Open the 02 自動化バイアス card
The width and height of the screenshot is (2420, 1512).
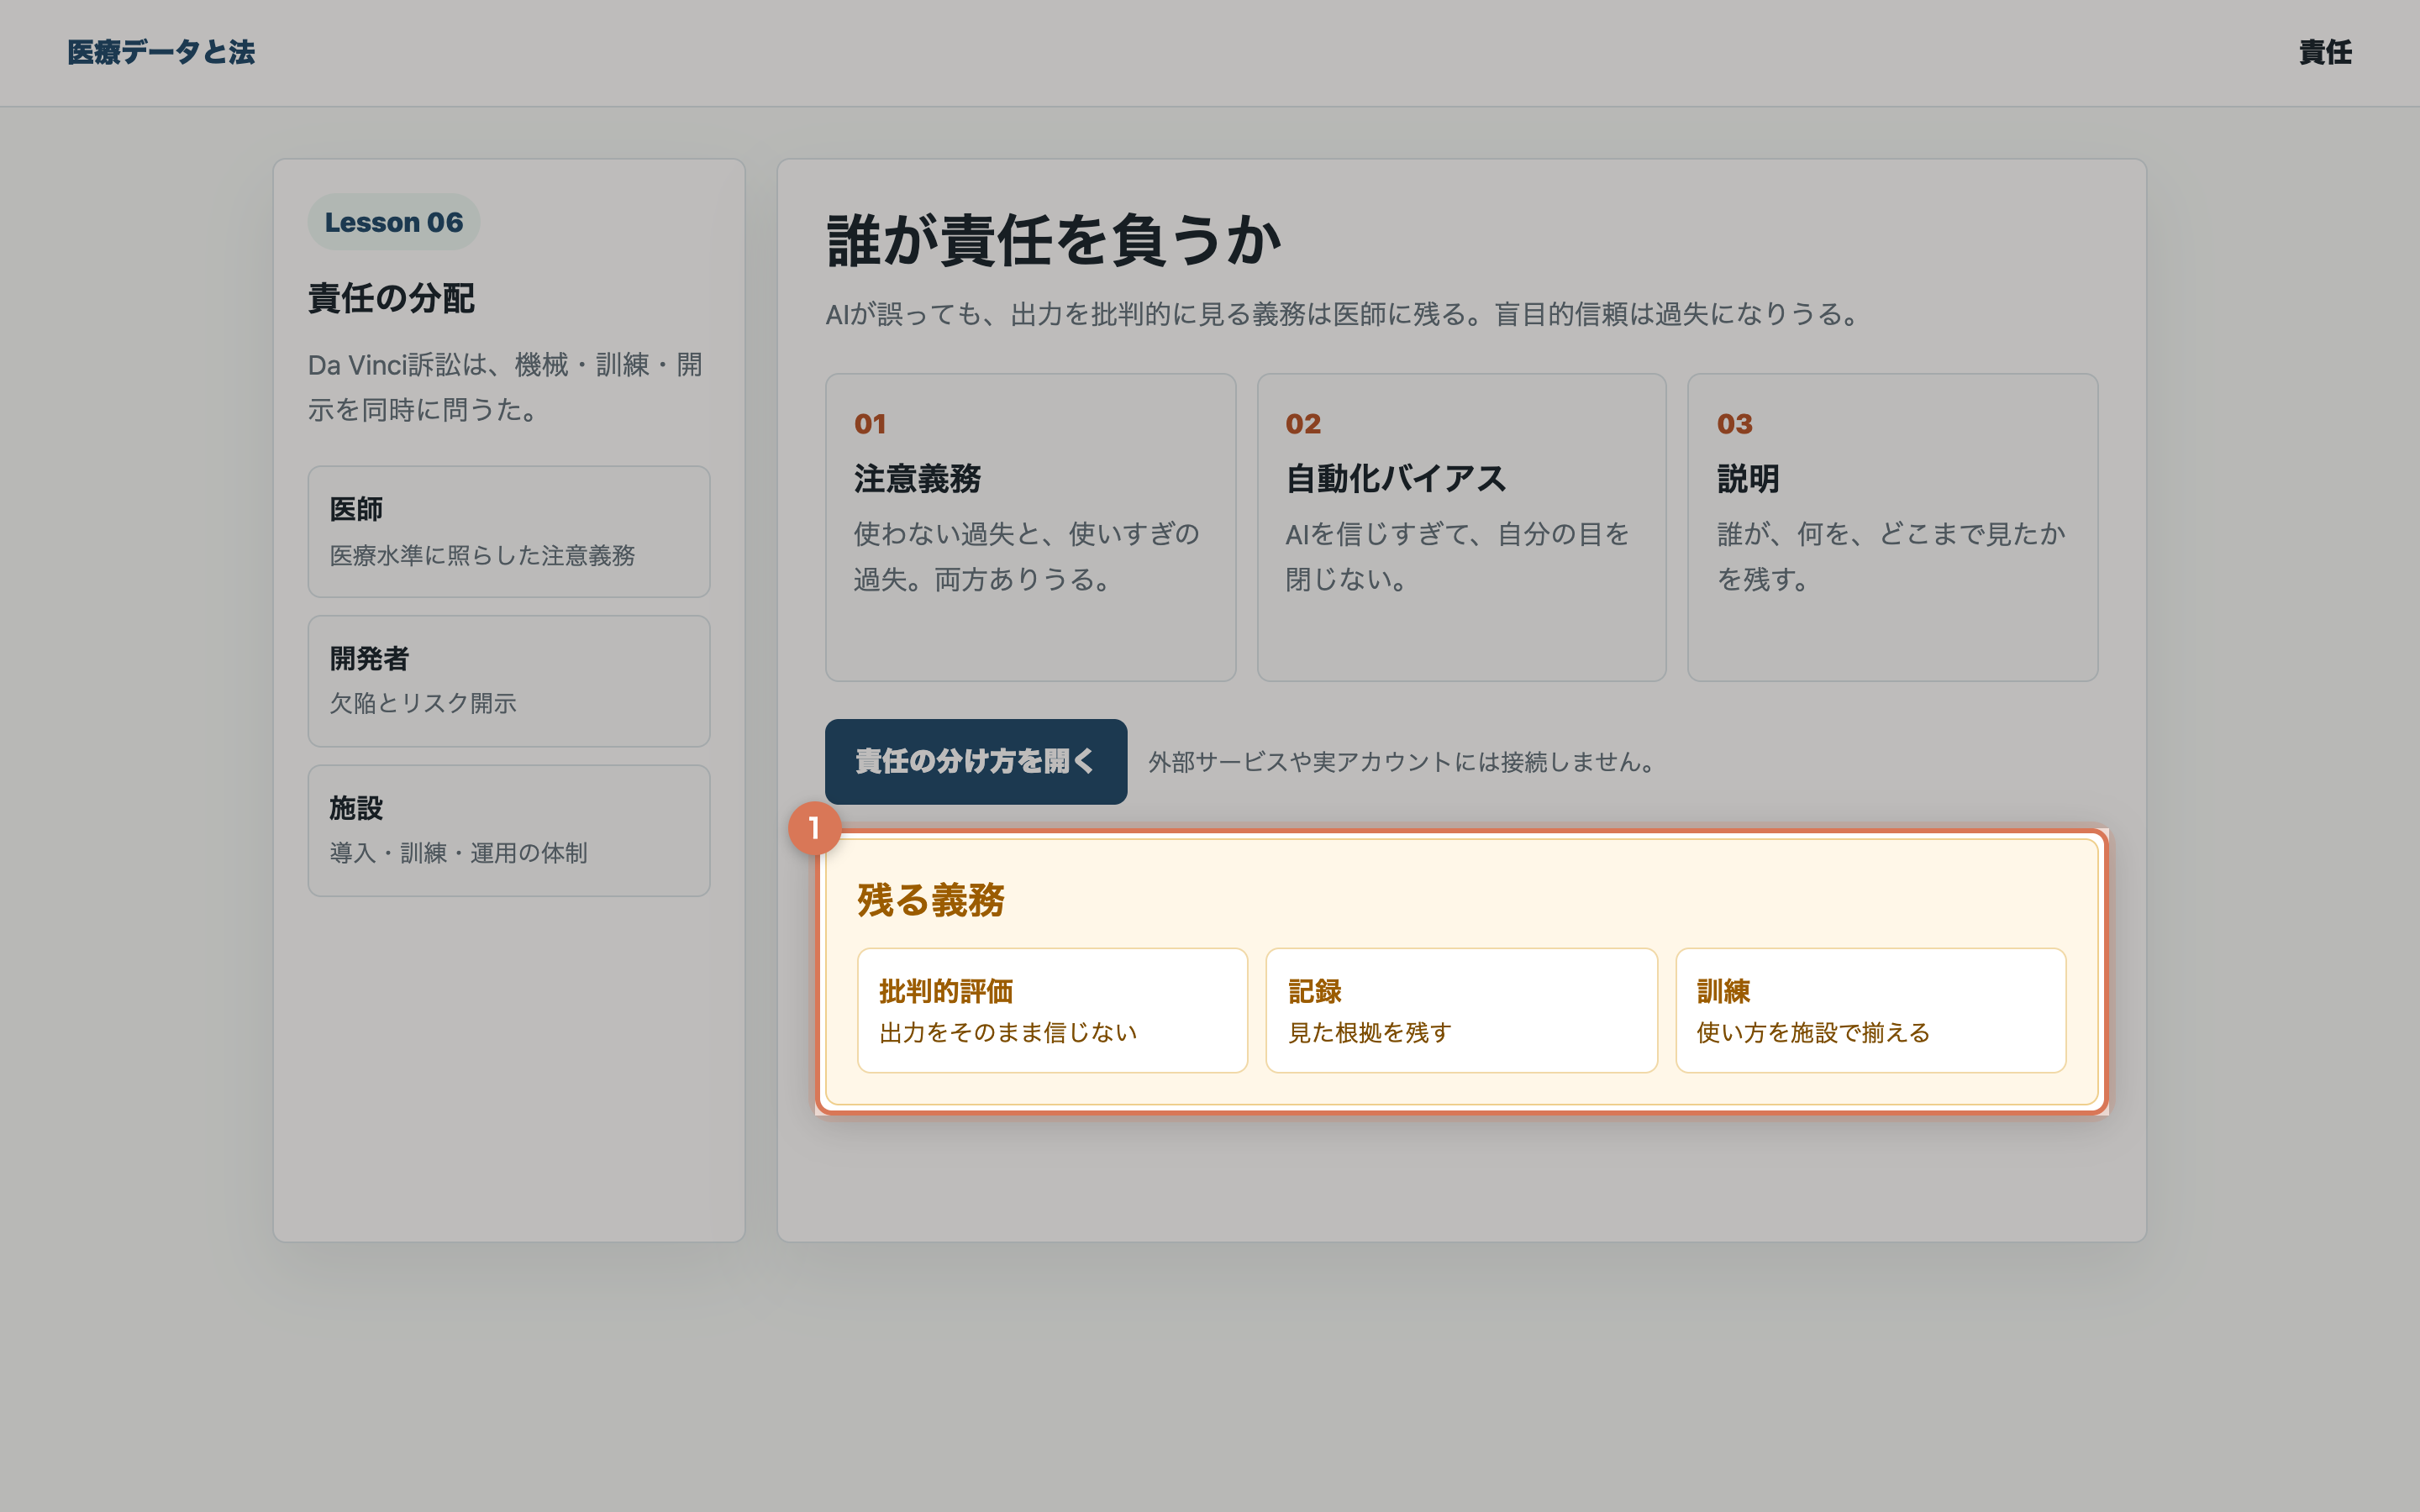(1461, 528)
